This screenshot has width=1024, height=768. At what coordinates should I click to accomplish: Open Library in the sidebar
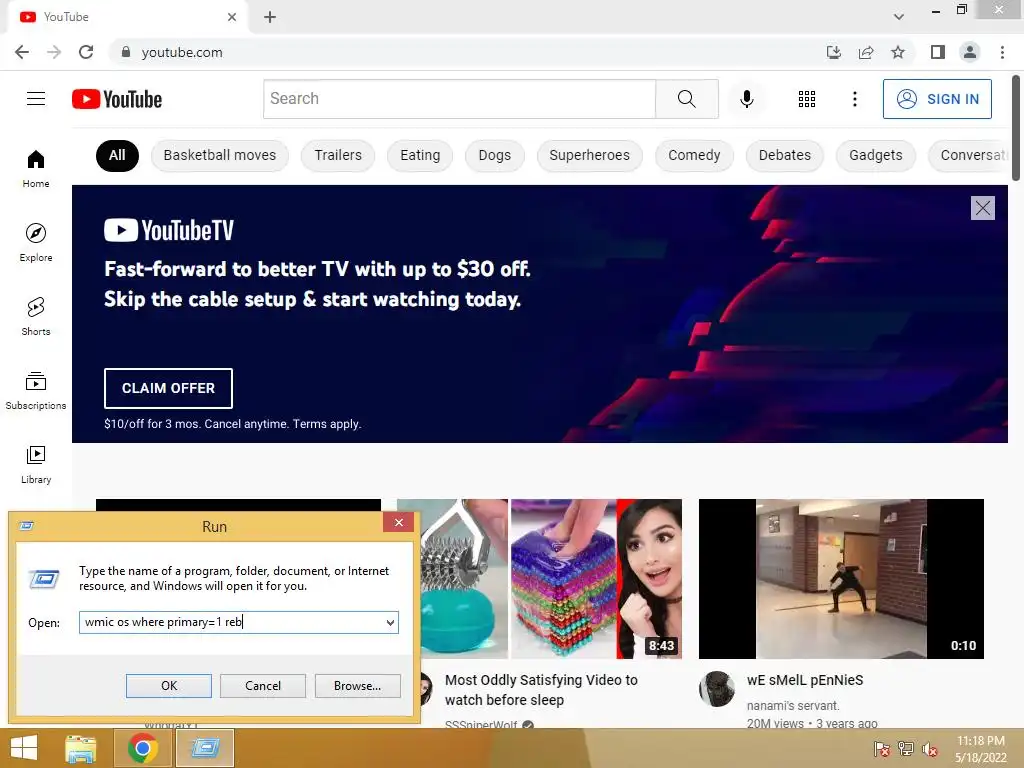coord(36,464)
